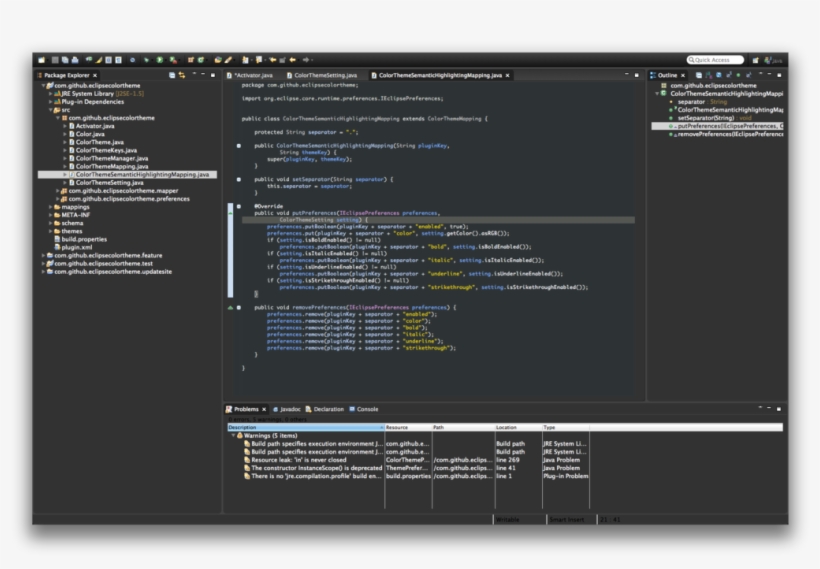Toggle Link with Editor in Package Explorer
This screenshot has height=569, width=820.
pos(182,75)
